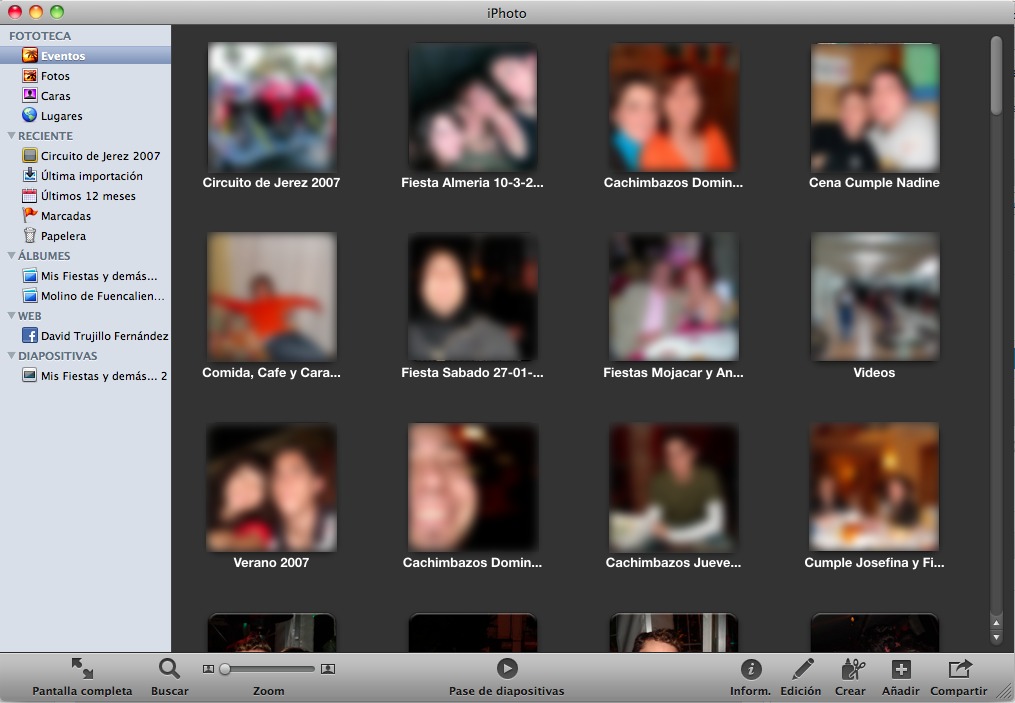Open the Eventos library icon
1015x703 pixels.
[x=30, y=56]
